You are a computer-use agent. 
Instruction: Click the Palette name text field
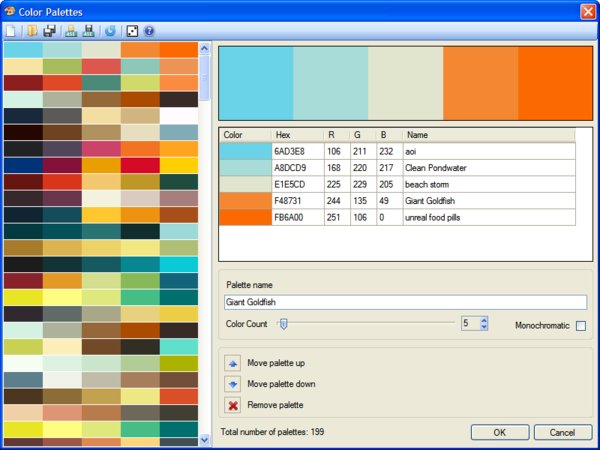[x=405, y=302]
